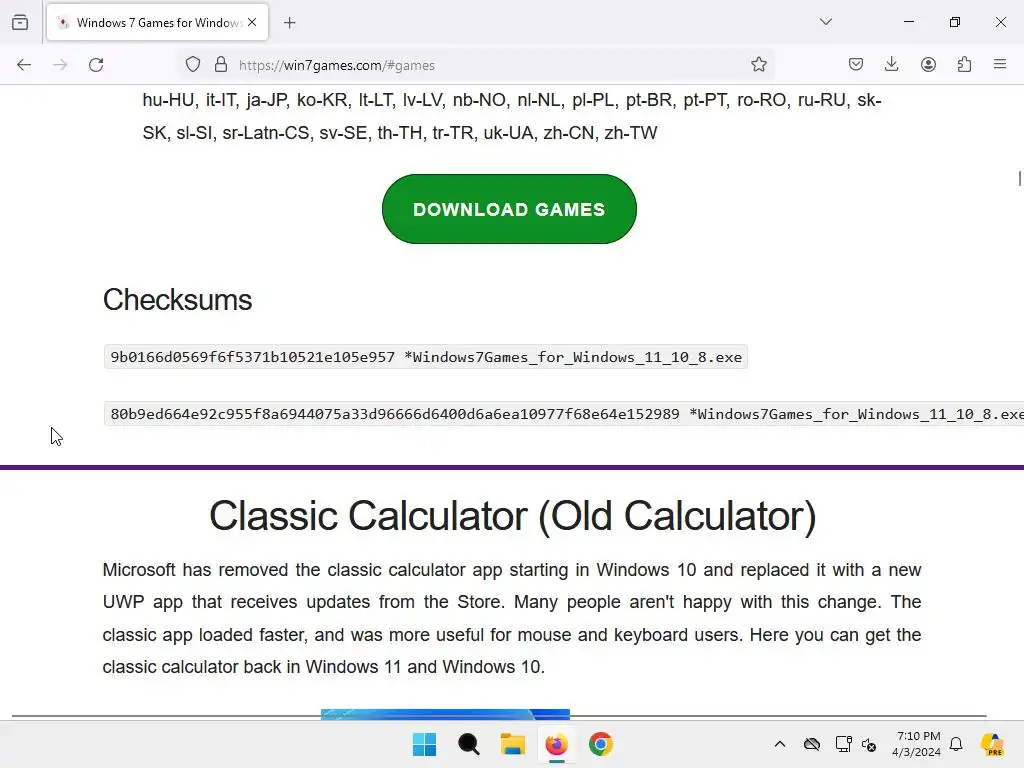Open Windows Search from taskbar

(x=468, y=744)
